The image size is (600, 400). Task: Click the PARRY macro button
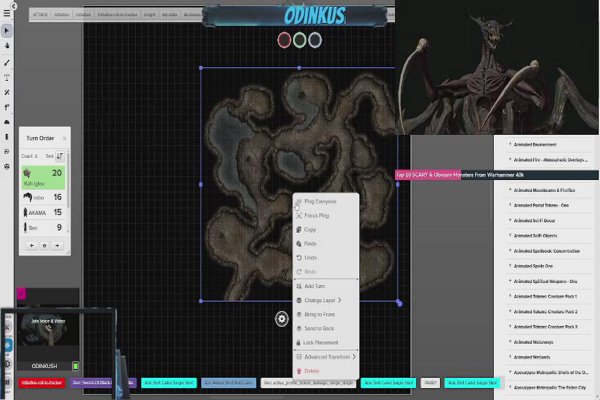tap(430, 383)
